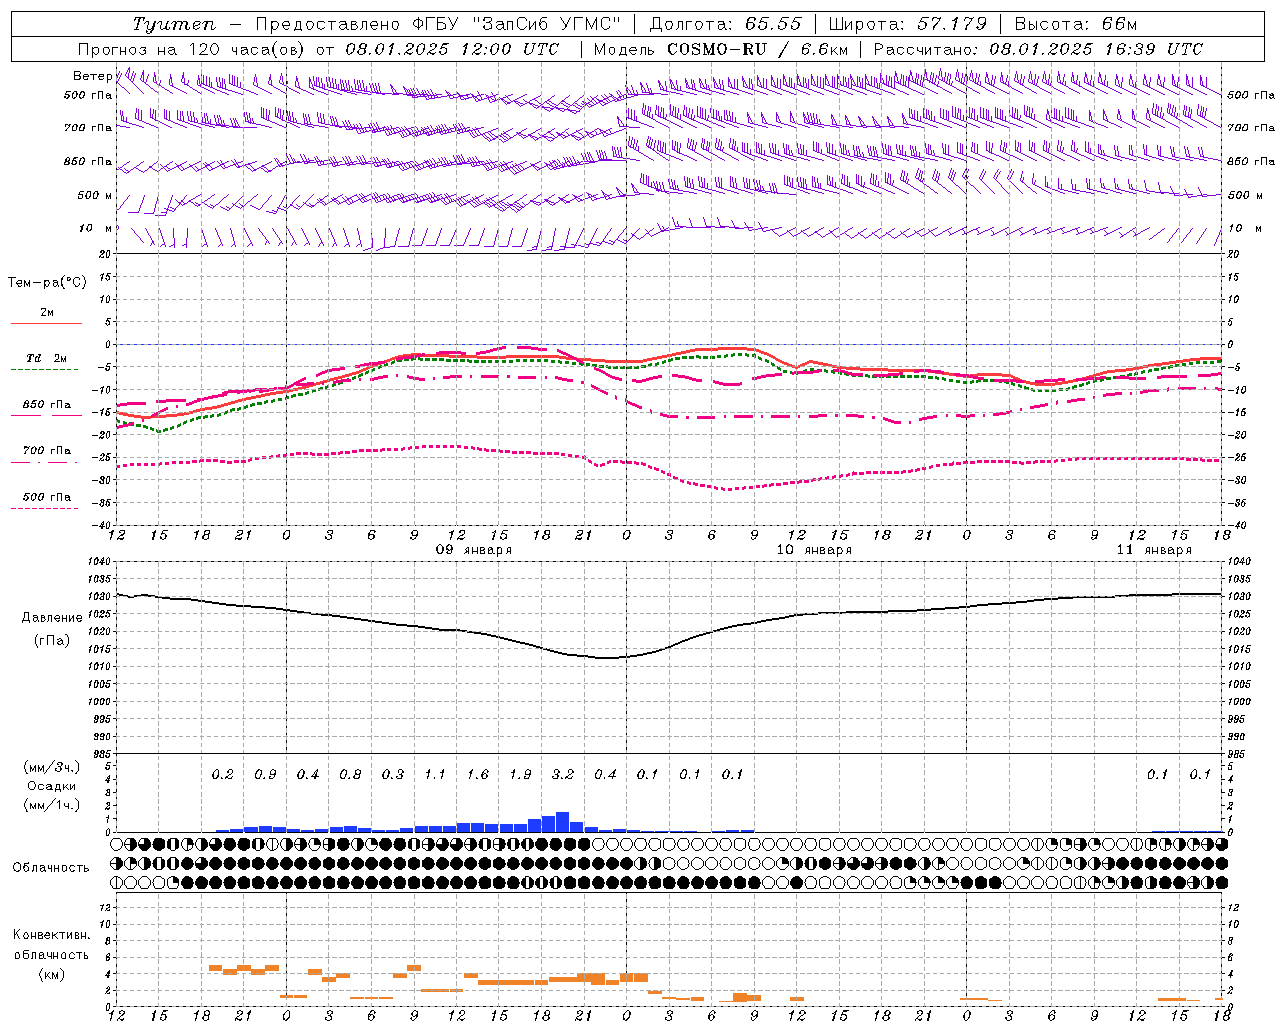
Task: Click the computed time "08.01.2025 16:39 UTC"
Action: pyautogui.click(x=1096, y=49)
